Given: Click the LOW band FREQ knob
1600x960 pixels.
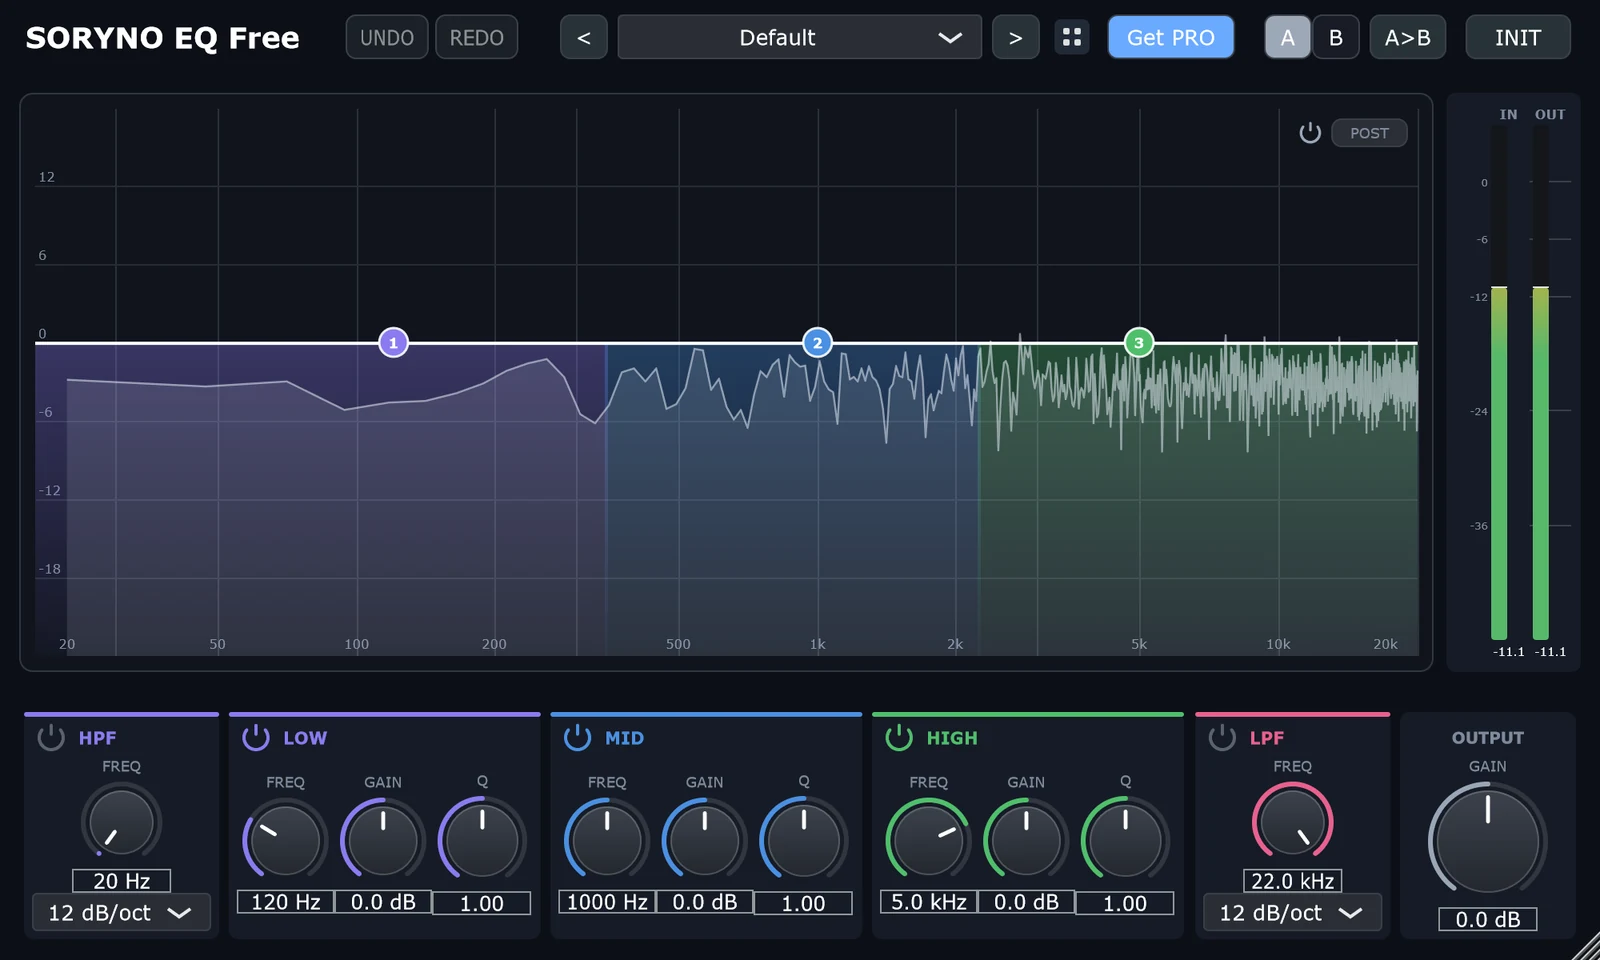Looking at the screenshot, I should tap(285, 840).
